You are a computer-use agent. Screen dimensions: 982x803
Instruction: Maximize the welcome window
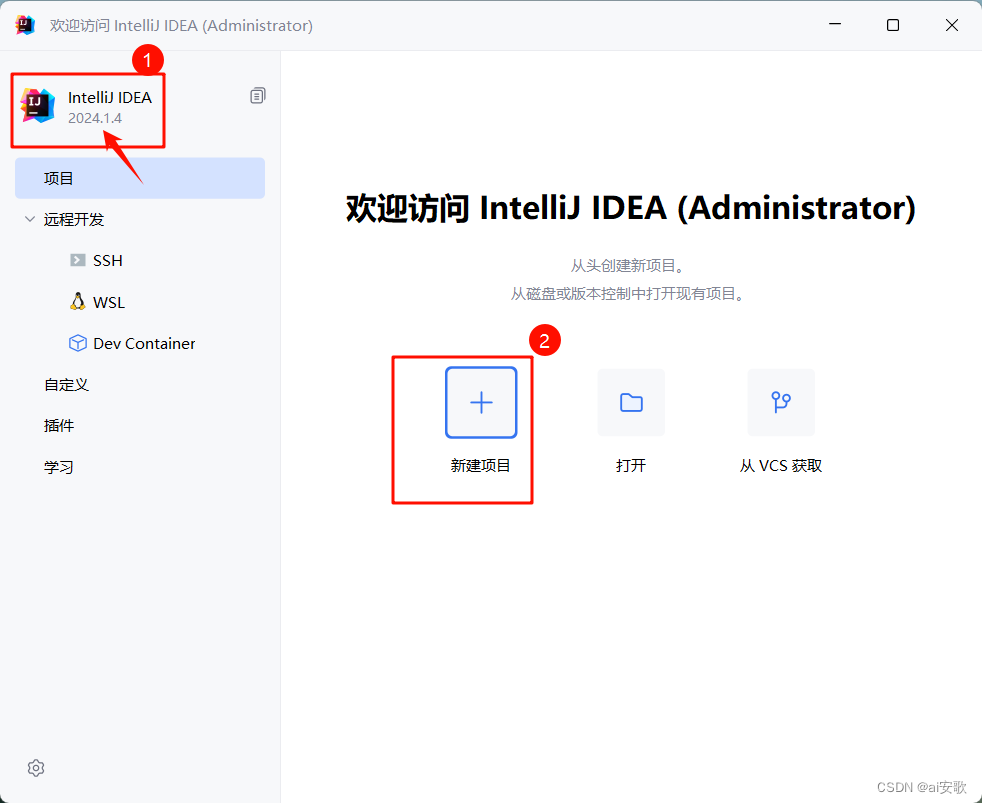pos(893,25)
